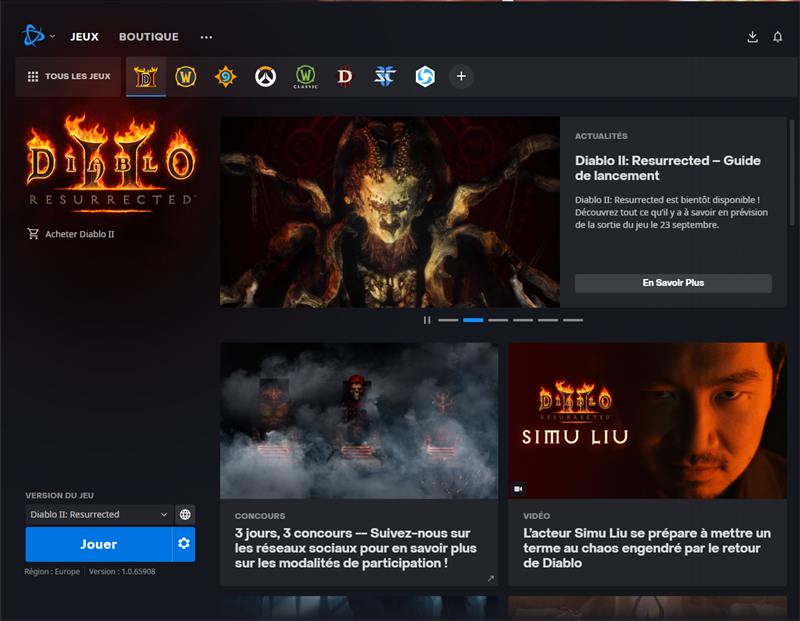The width and height of the screenshot is (800, 621).
Task: Open the Heroes of the Storm icon
Action: coord(425,76)
